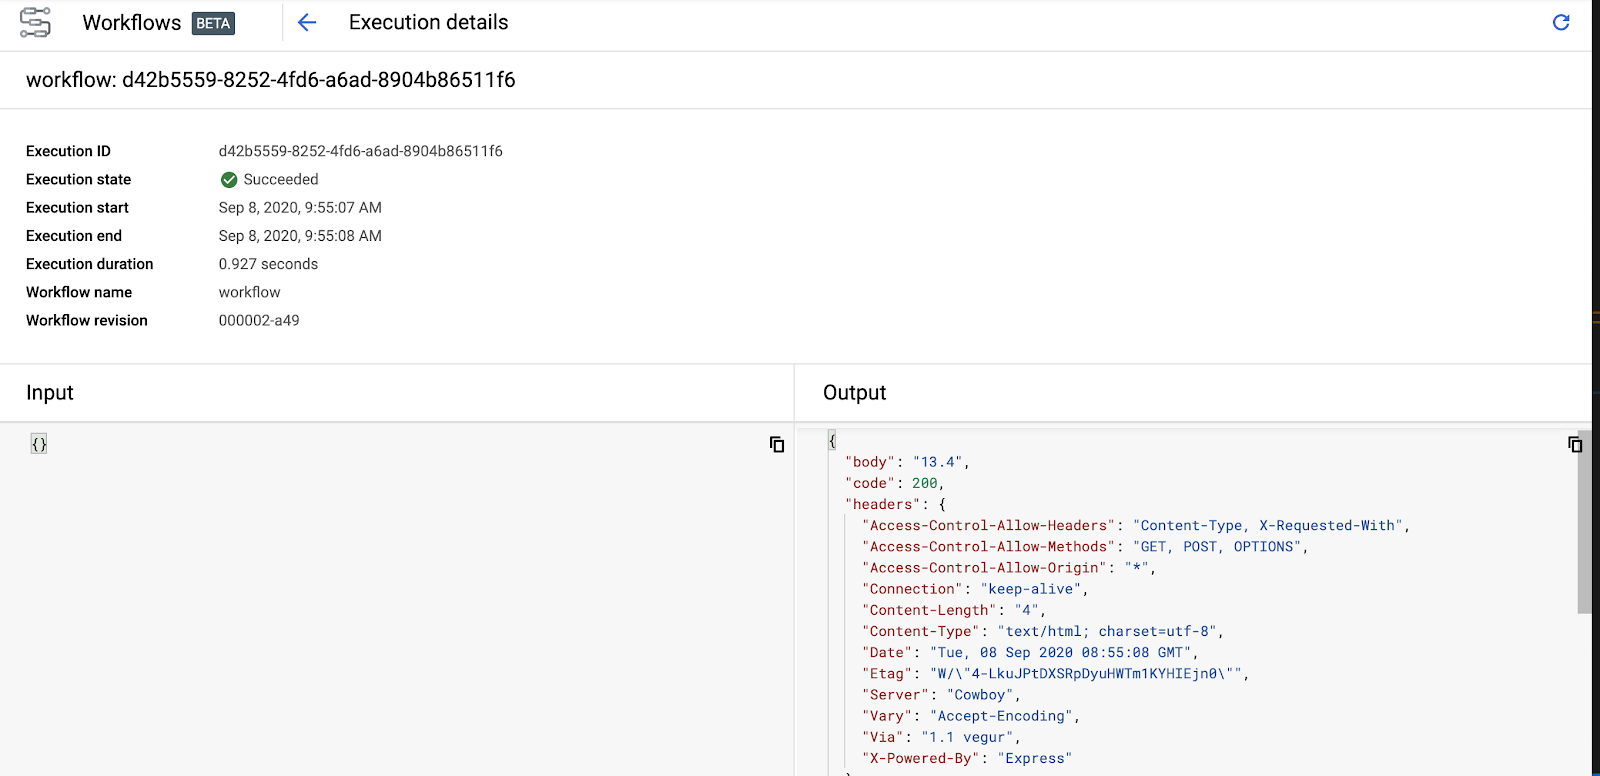Click the Execution details page title

(x=428, y=22)
